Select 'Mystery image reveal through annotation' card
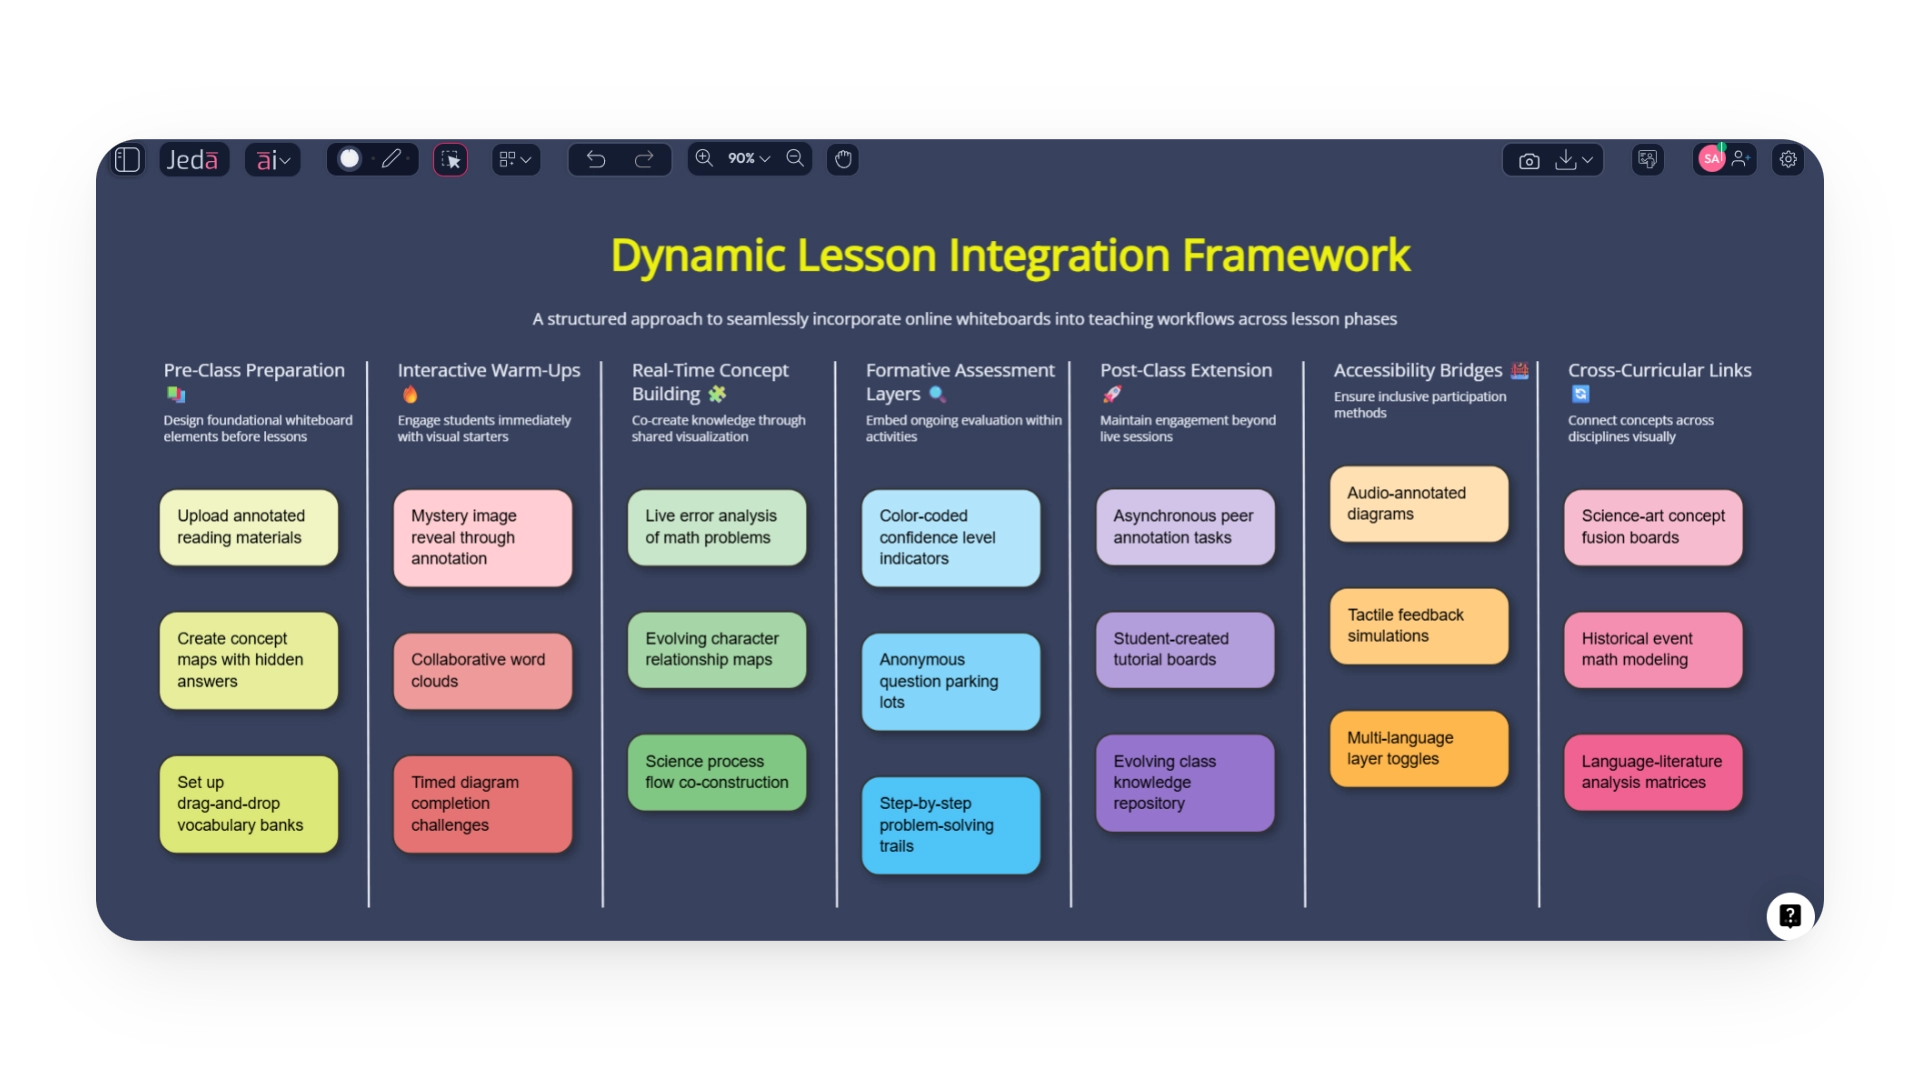Screen dimensions: 1920x1080 tap(483, 538)
